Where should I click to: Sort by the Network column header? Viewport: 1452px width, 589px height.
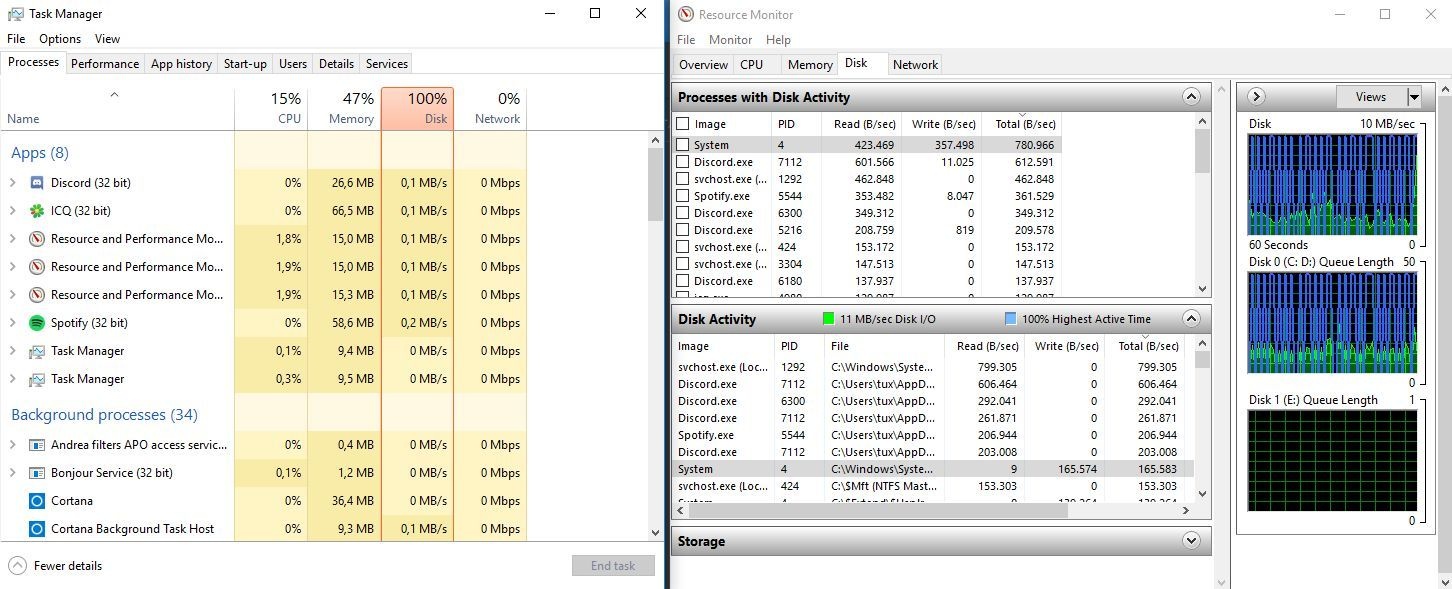490,108
